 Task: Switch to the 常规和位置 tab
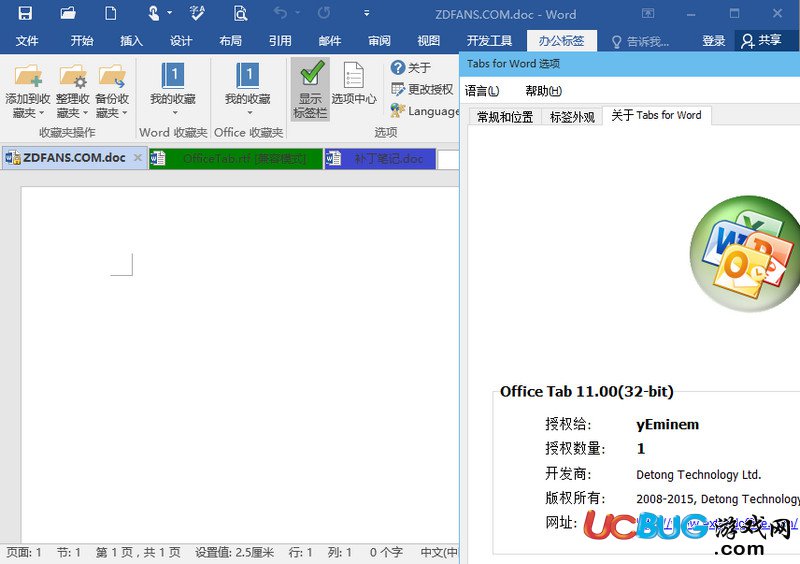505,117
